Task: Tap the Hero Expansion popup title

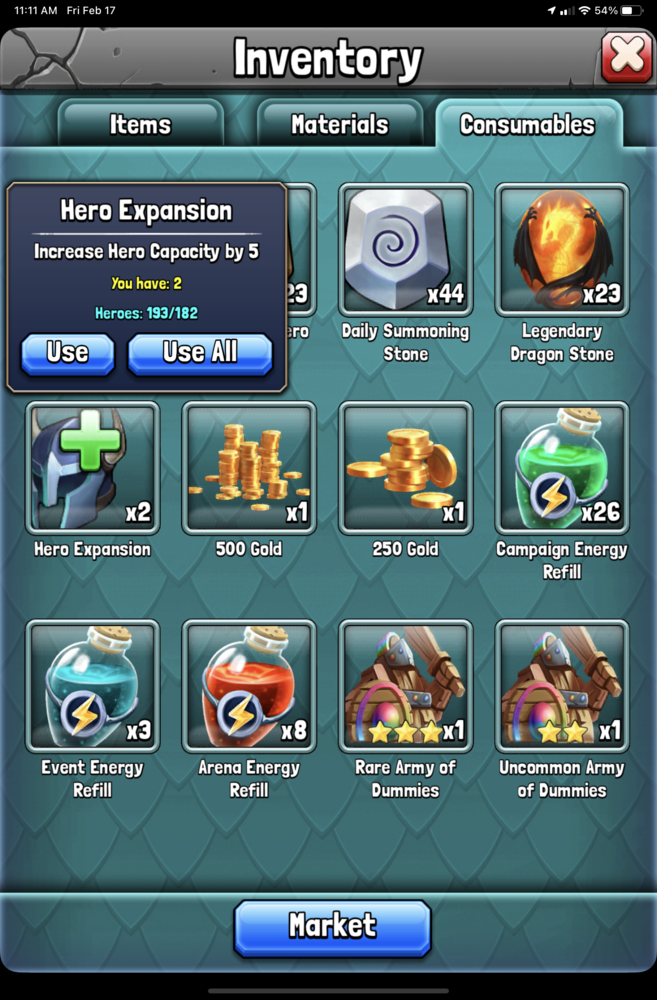Action: [x=146, y=210]
